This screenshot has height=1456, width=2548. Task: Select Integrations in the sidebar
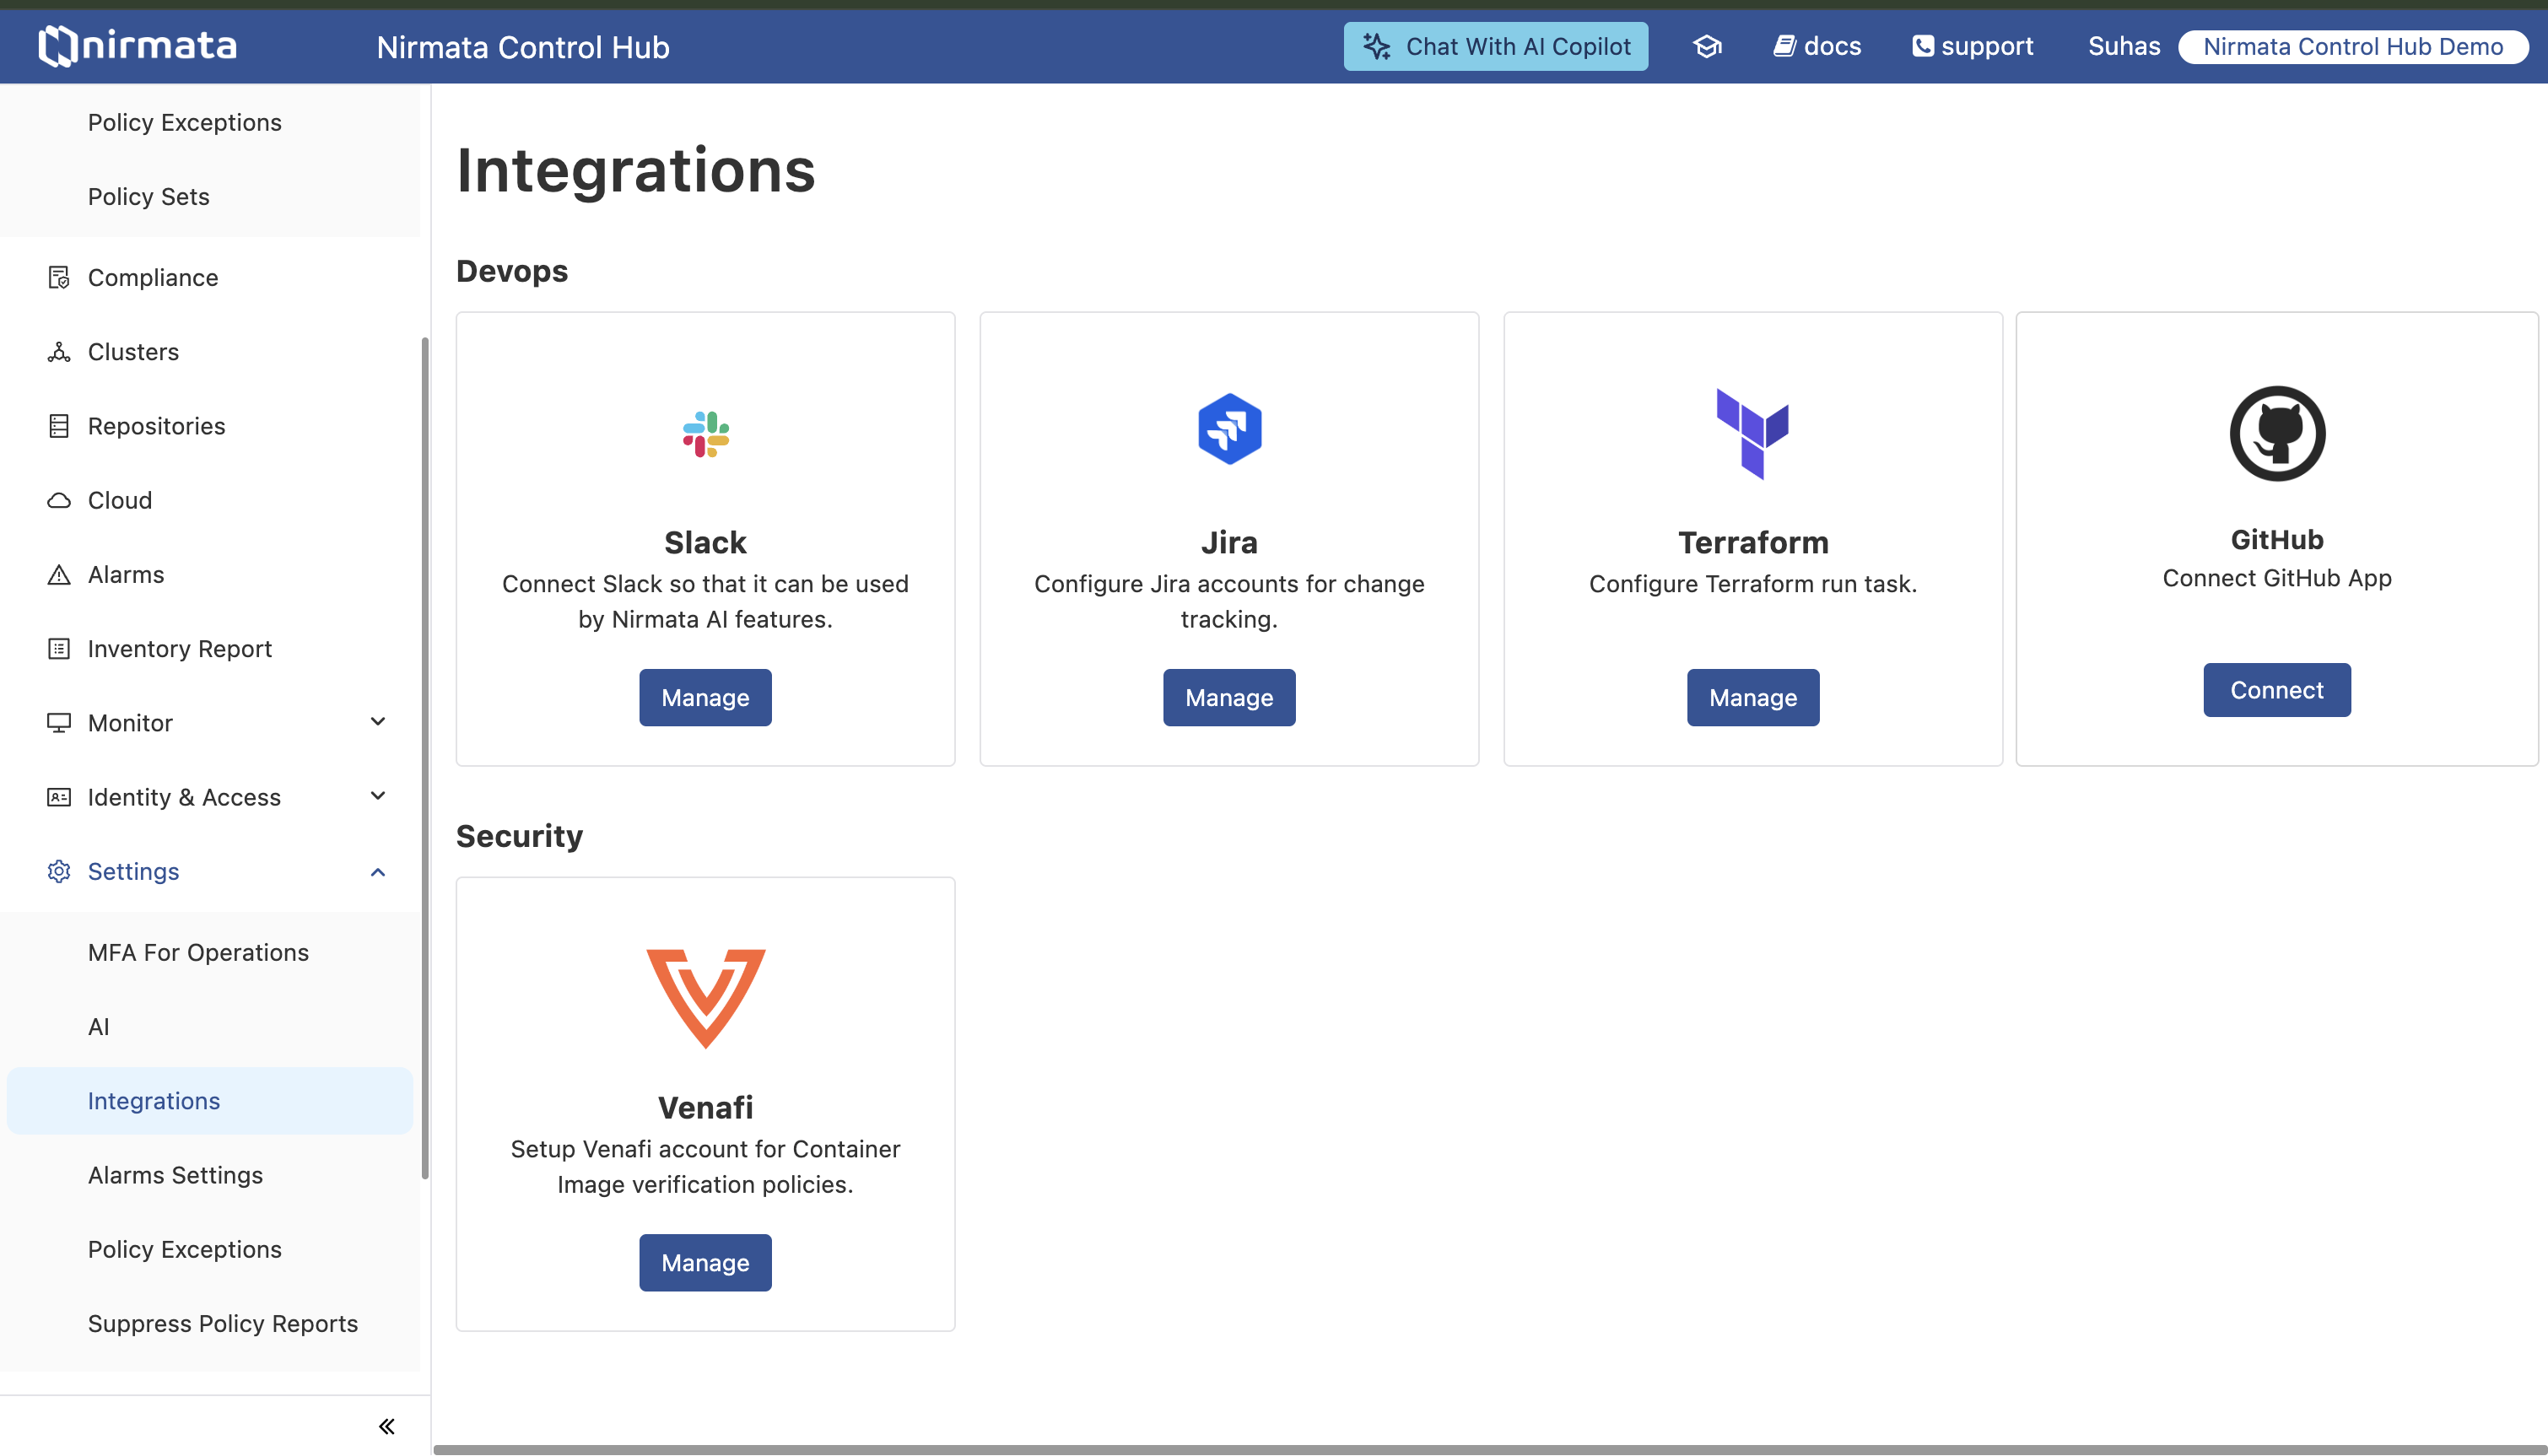pos(153,1100)
